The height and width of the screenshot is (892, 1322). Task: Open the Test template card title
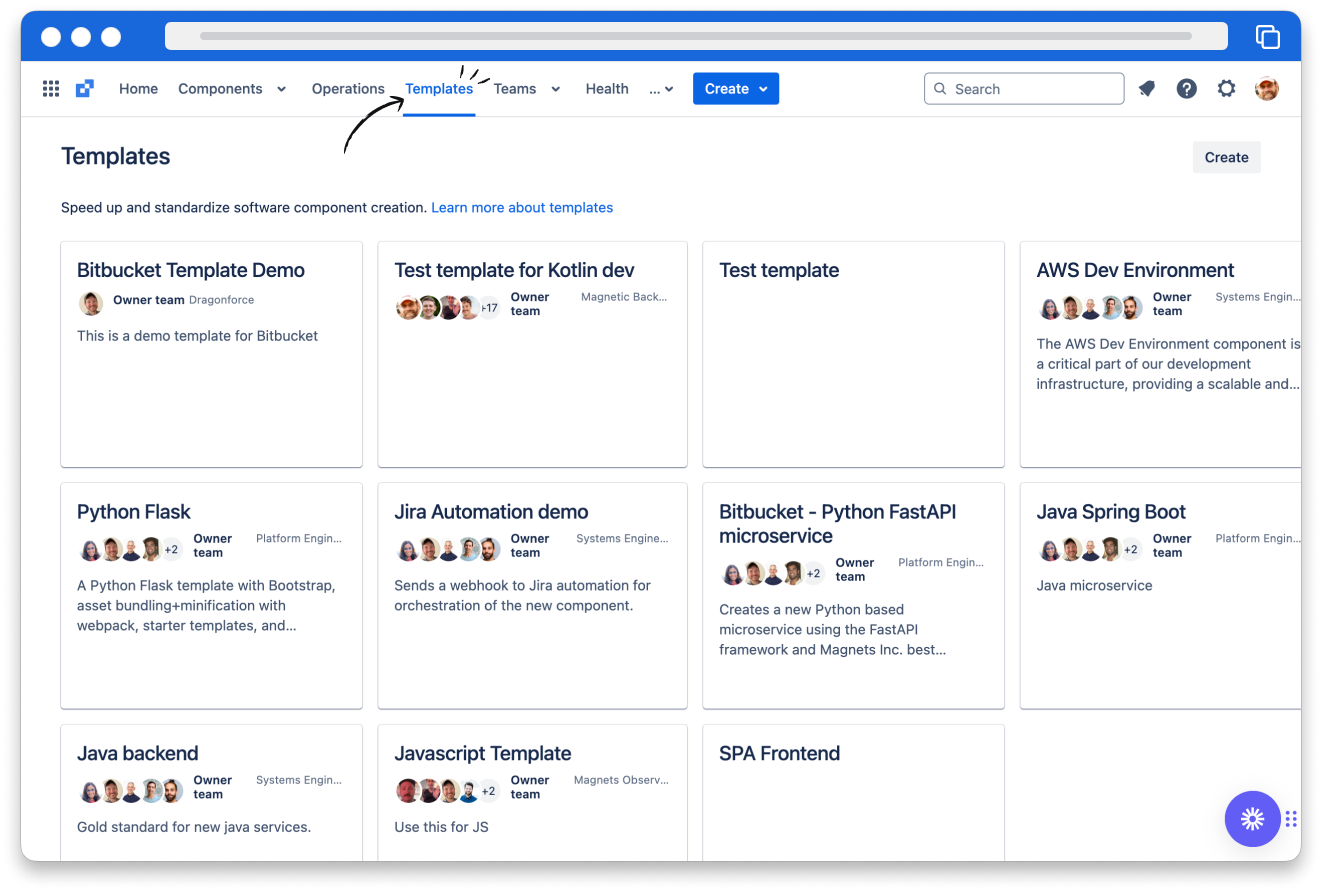pyautogui.click(x=779, y=270)
